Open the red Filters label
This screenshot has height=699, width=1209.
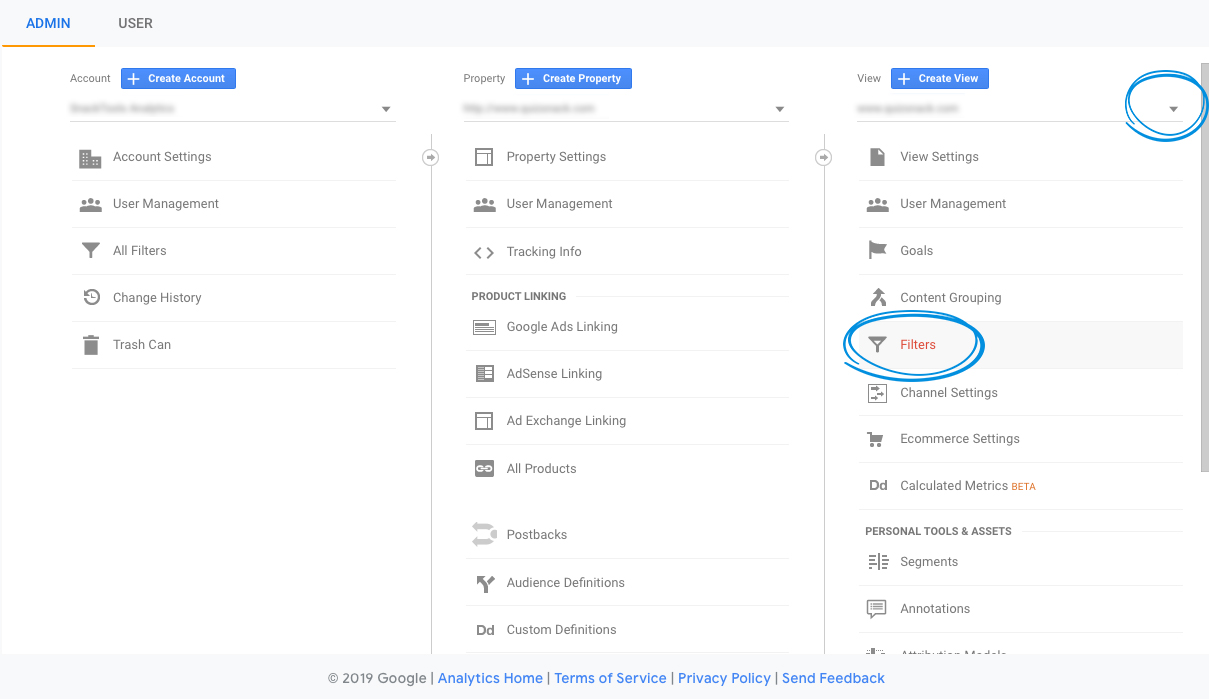(918, 345)
